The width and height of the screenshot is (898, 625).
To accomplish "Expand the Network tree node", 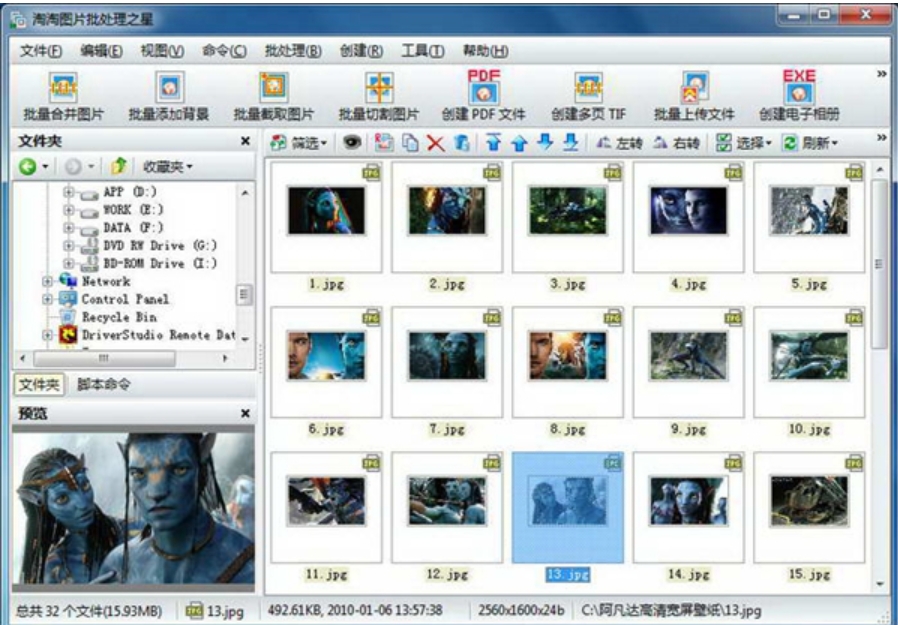I will 48,281.
